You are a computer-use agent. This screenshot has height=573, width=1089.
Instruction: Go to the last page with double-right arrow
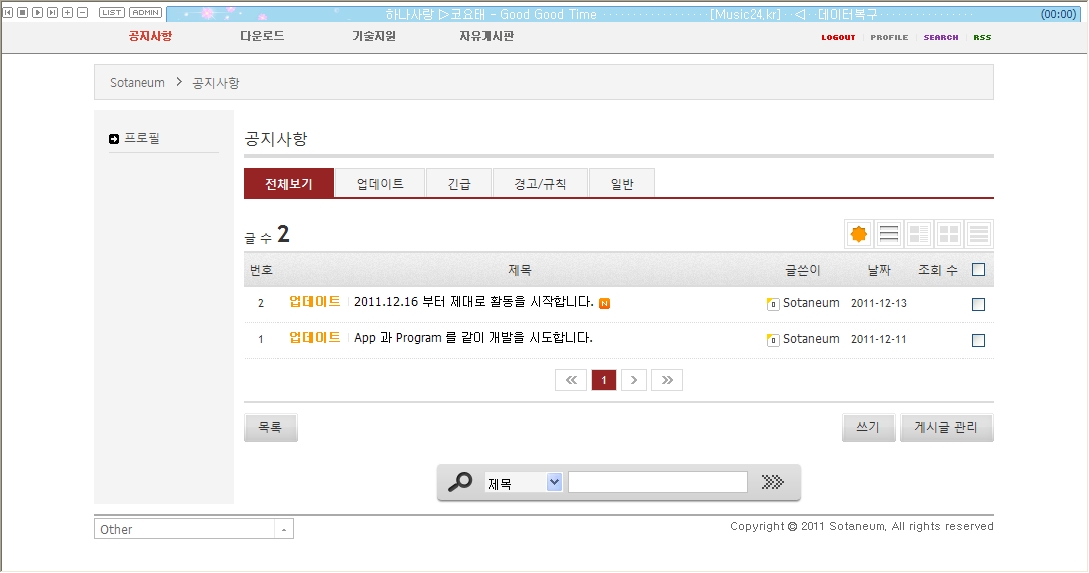point(667,380)
